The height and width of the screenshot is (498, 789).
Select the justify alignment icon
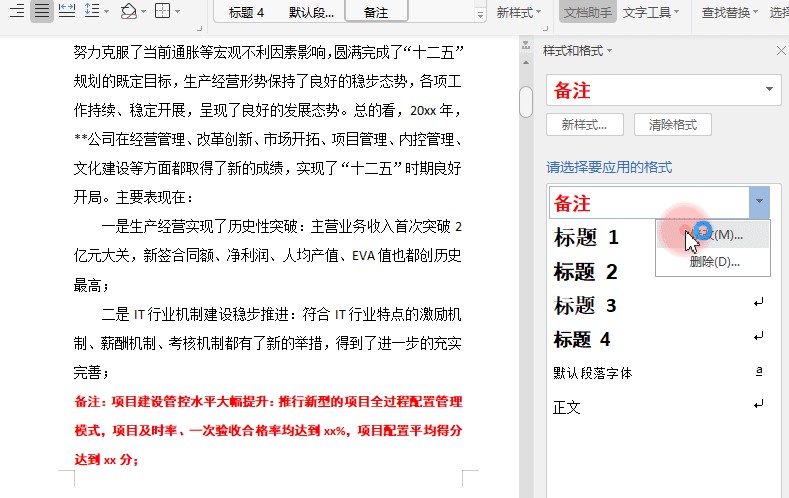pos(42,11)
